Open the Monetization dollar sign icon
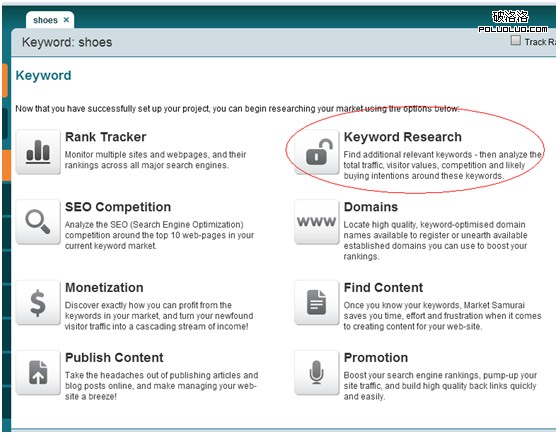This screenshot has width=558, height=434. click(x=38, y=303)
